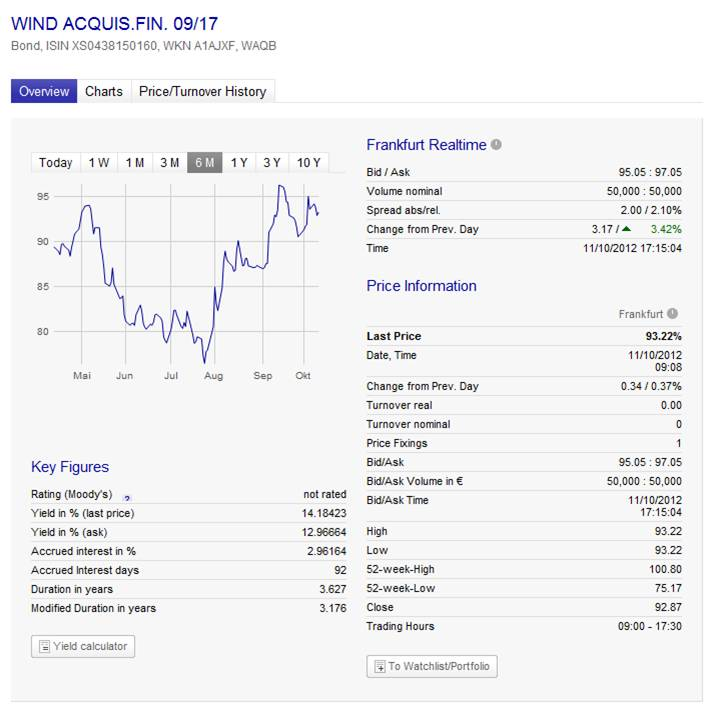Open the Price/Turnover History tab

[x=203, y=91]
